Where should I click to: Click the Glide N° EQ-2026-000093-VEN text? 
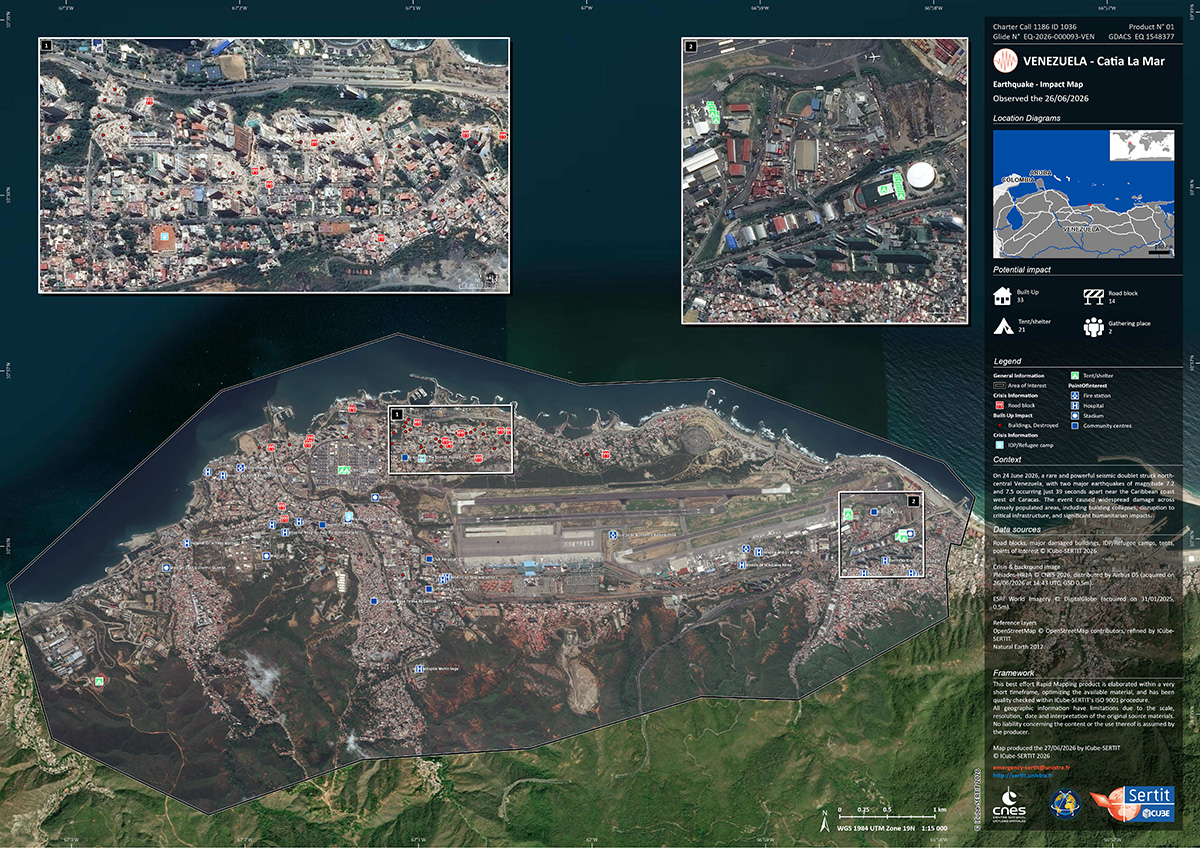pos(1044,36)
